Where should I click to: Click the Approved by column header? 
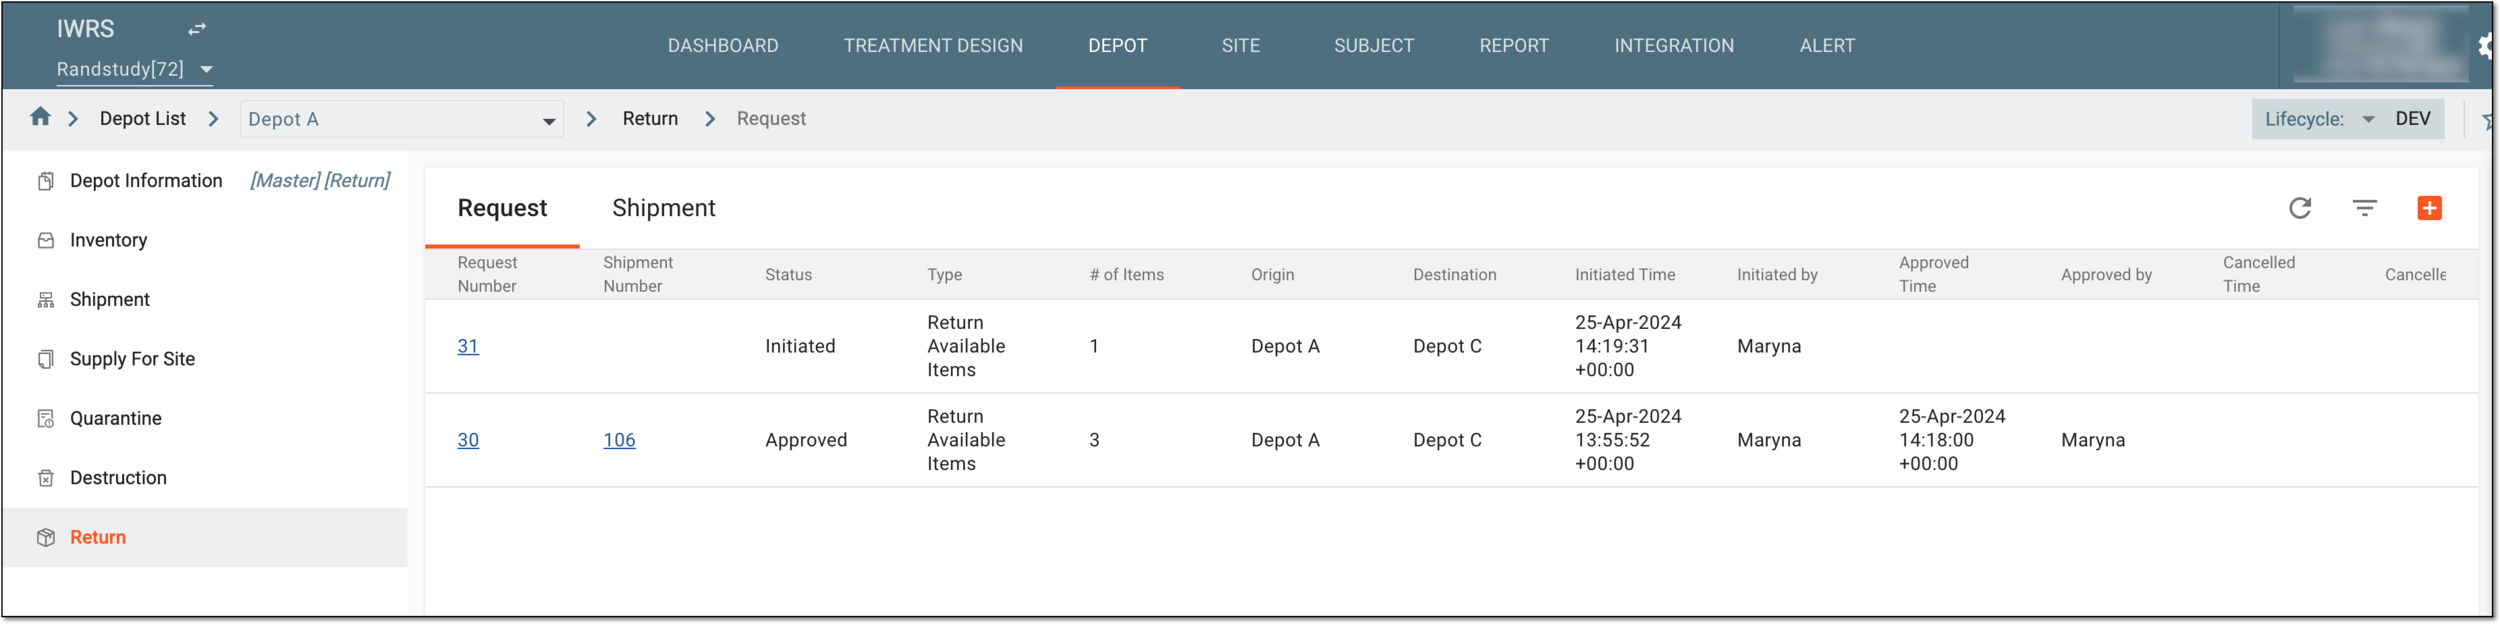[x=2106, y=274]
